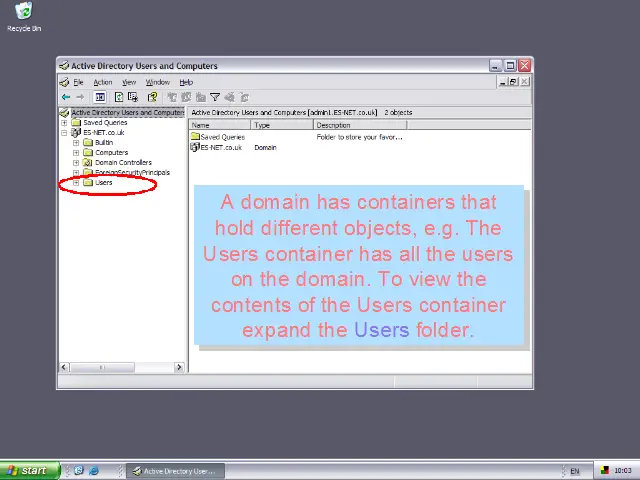Screen dimensions: 640x480
Task: Click the greyed Find Objects toolbar icon
Action: click(229, 97)
